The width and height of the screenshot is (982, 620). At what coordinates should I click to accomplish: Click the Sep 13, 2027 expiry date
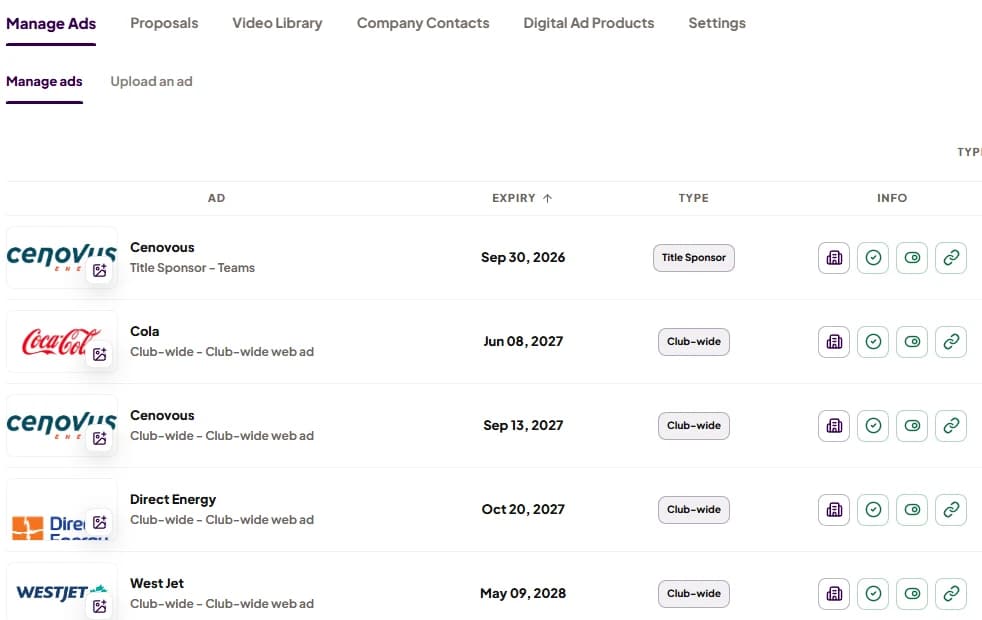coord(523,425)
